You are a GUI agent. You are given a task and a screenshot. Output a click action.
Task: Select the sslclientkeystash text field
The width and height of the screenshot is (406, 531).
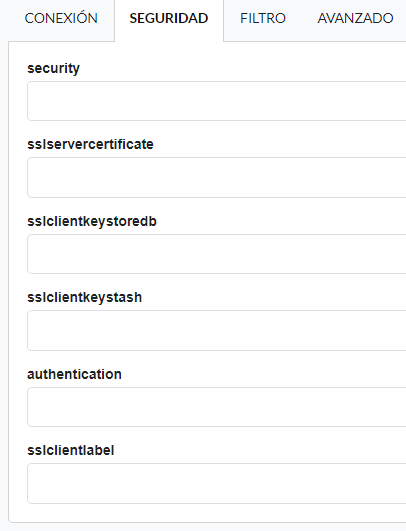[x=217, y=331]
